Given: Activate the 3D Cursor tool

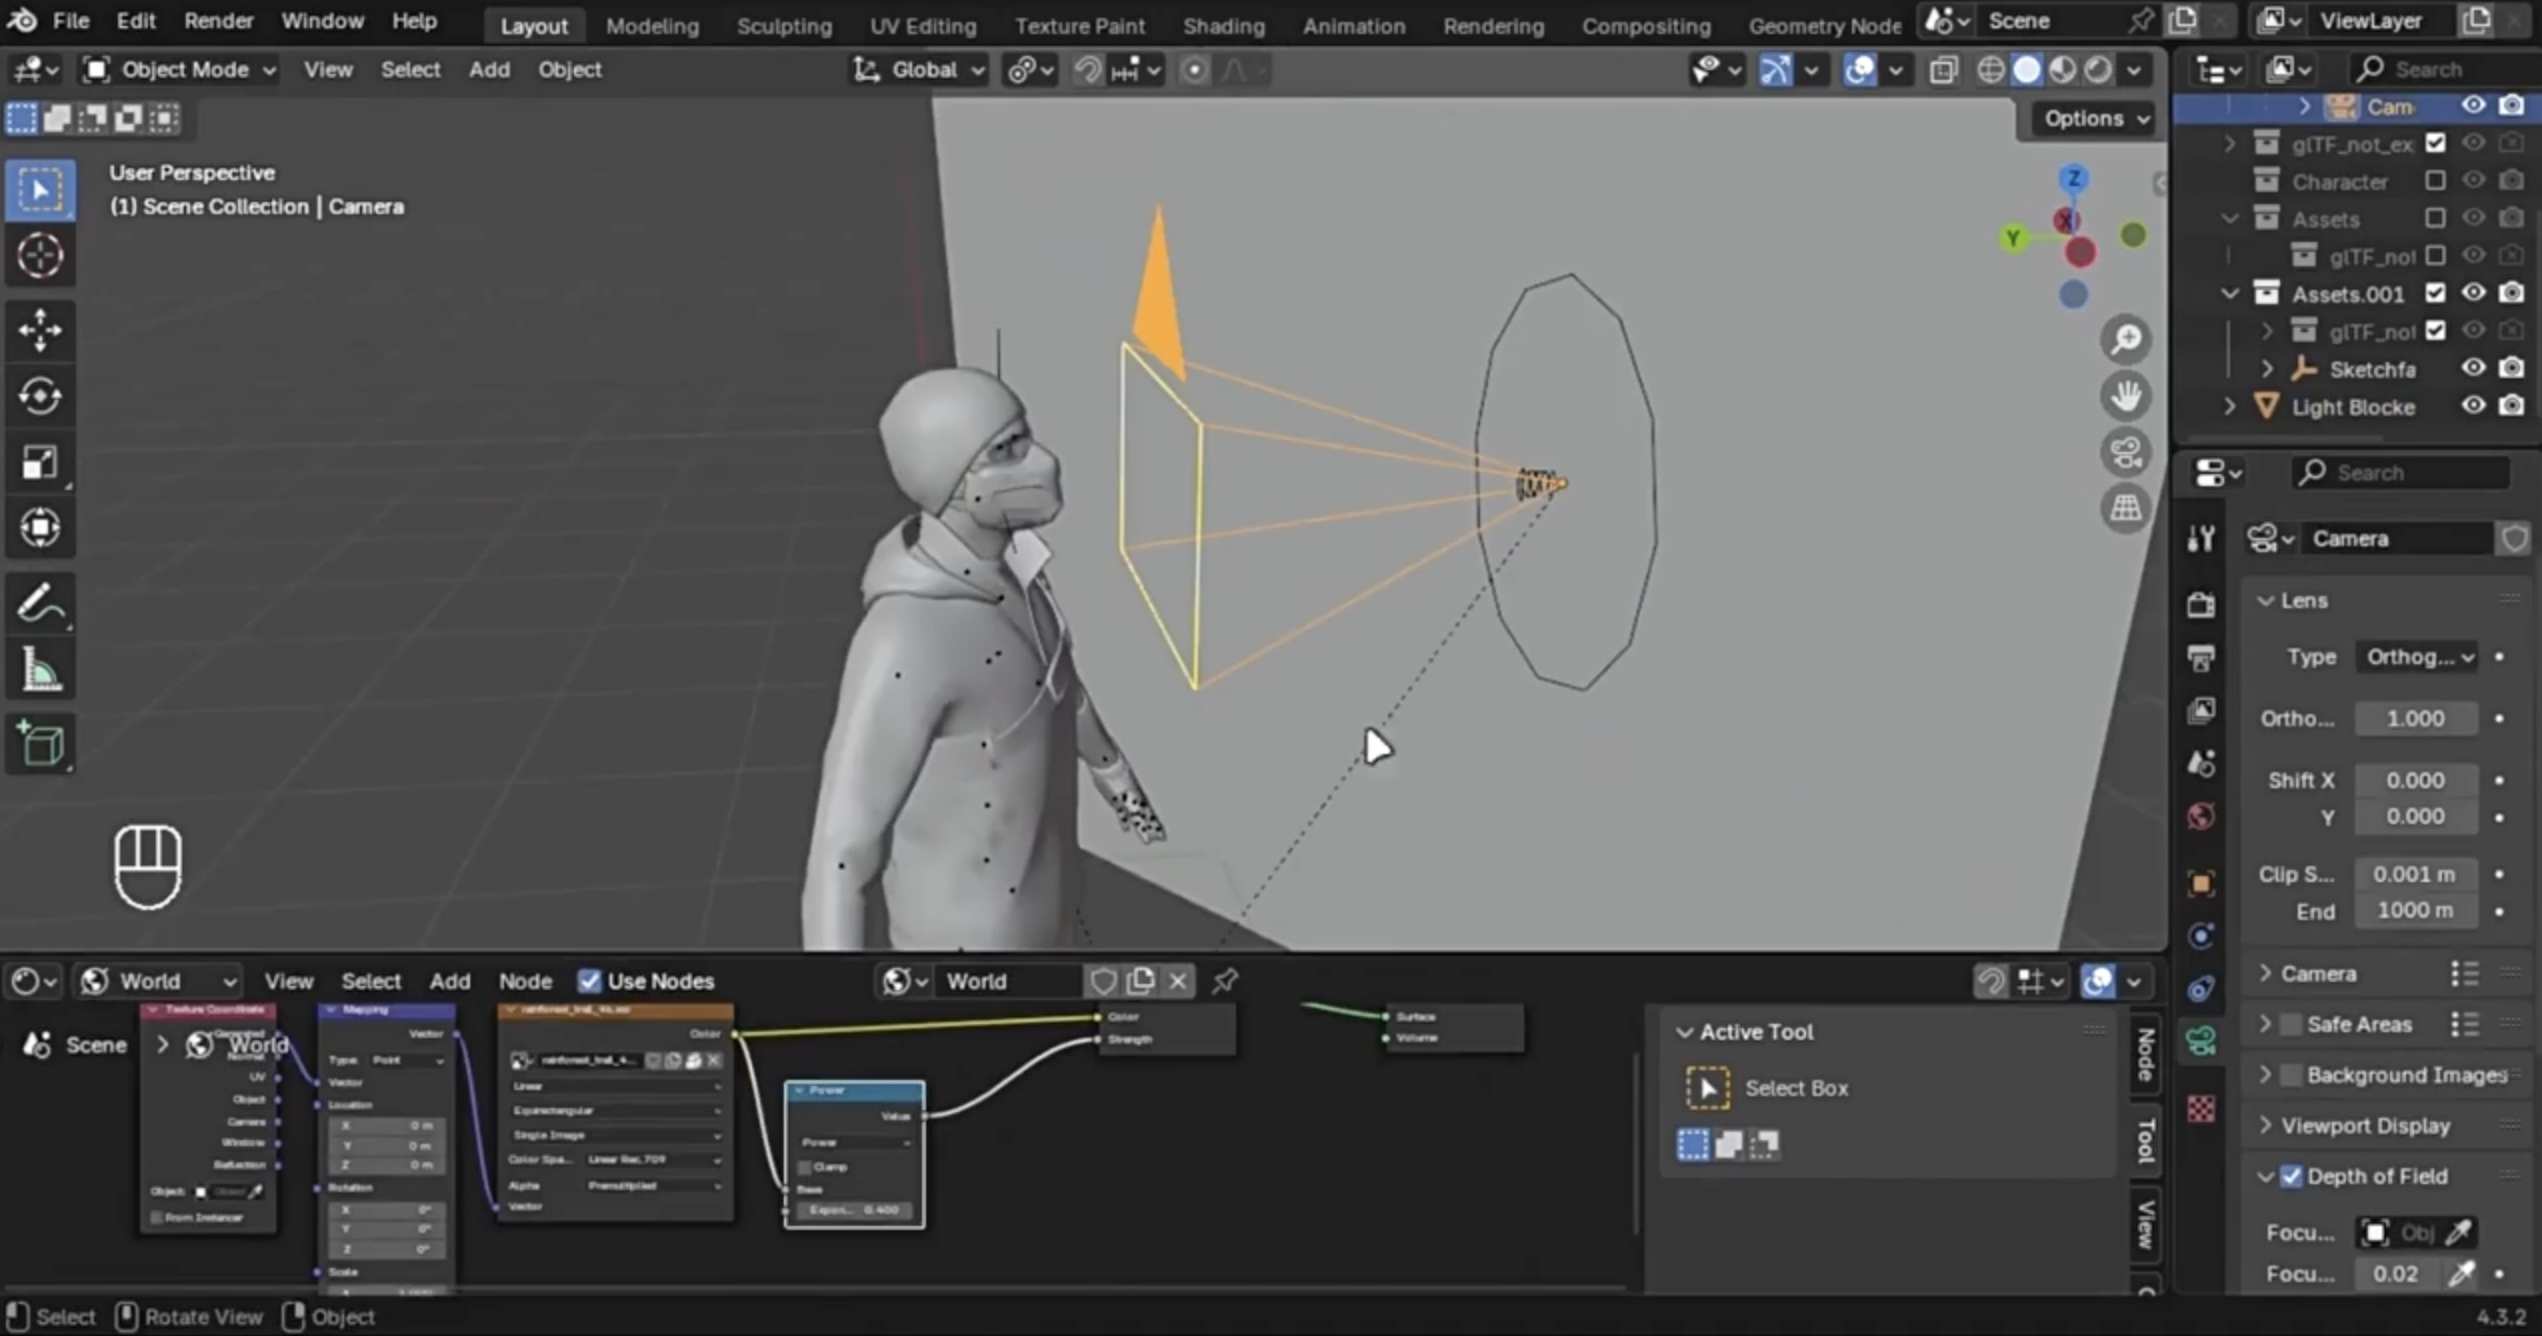Looking at the screenshot, I should [40, 256].
